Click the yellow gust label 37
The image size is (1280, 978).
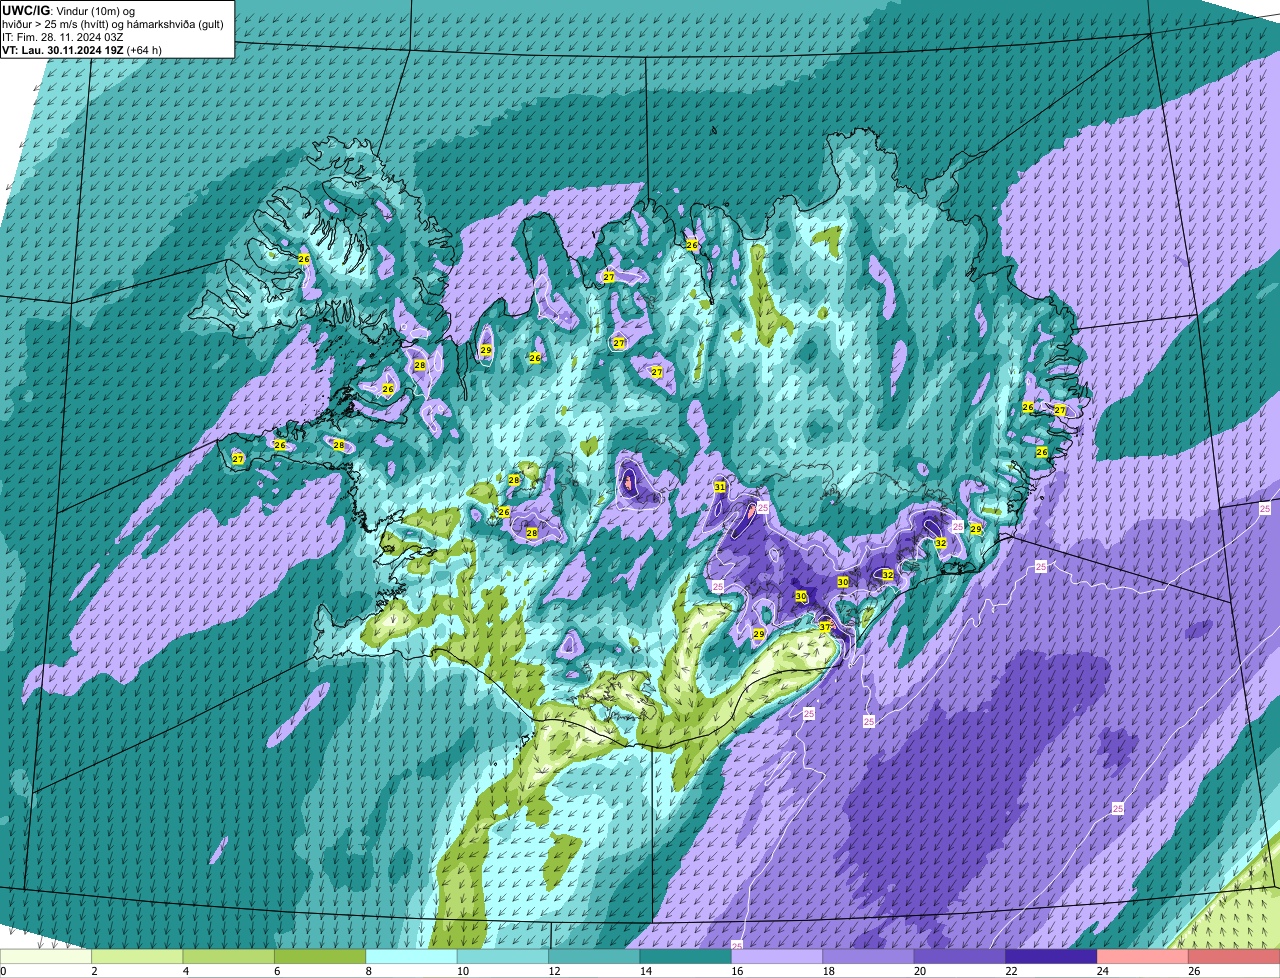(x=825, y=627)
